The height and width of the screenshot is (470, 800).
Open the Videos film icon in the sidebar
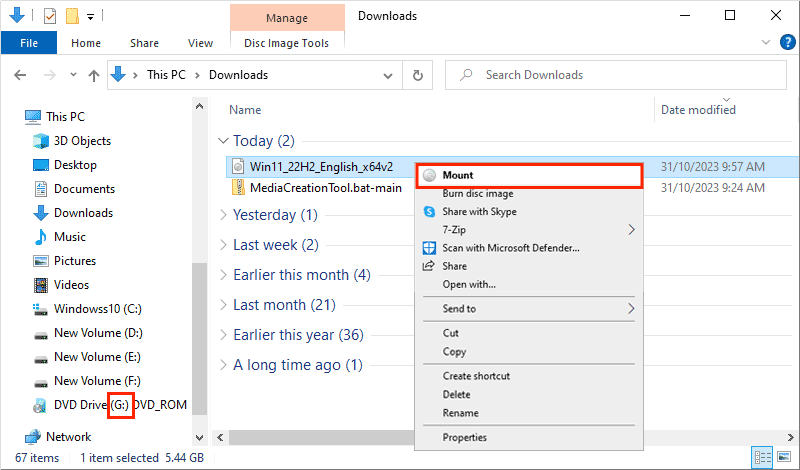[x=41, y=285]
